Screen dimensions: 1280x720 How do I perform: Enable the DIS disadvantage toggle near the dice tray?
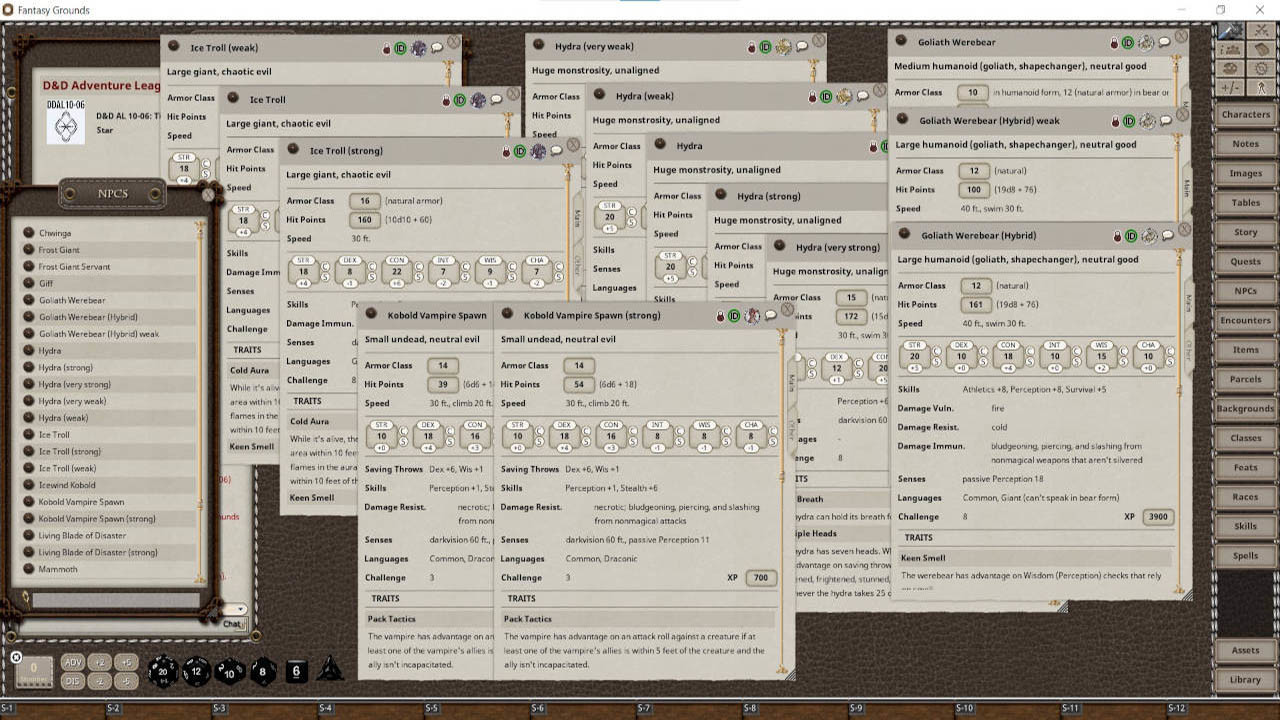73,680
